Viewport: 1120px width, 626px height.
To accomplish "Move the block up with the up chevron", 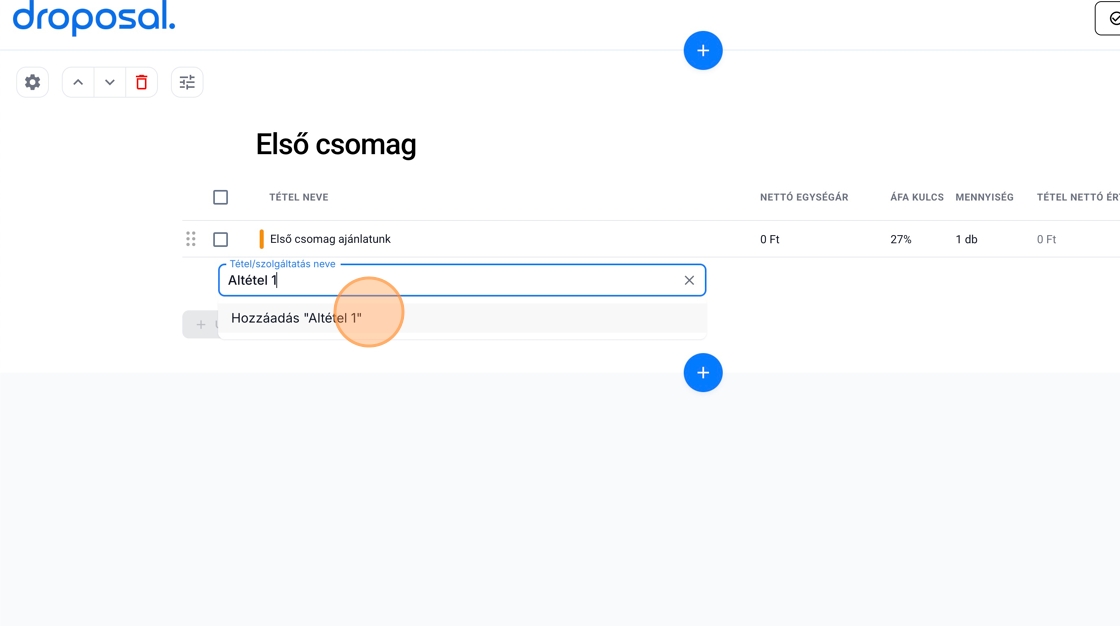I will coord(78,82).
